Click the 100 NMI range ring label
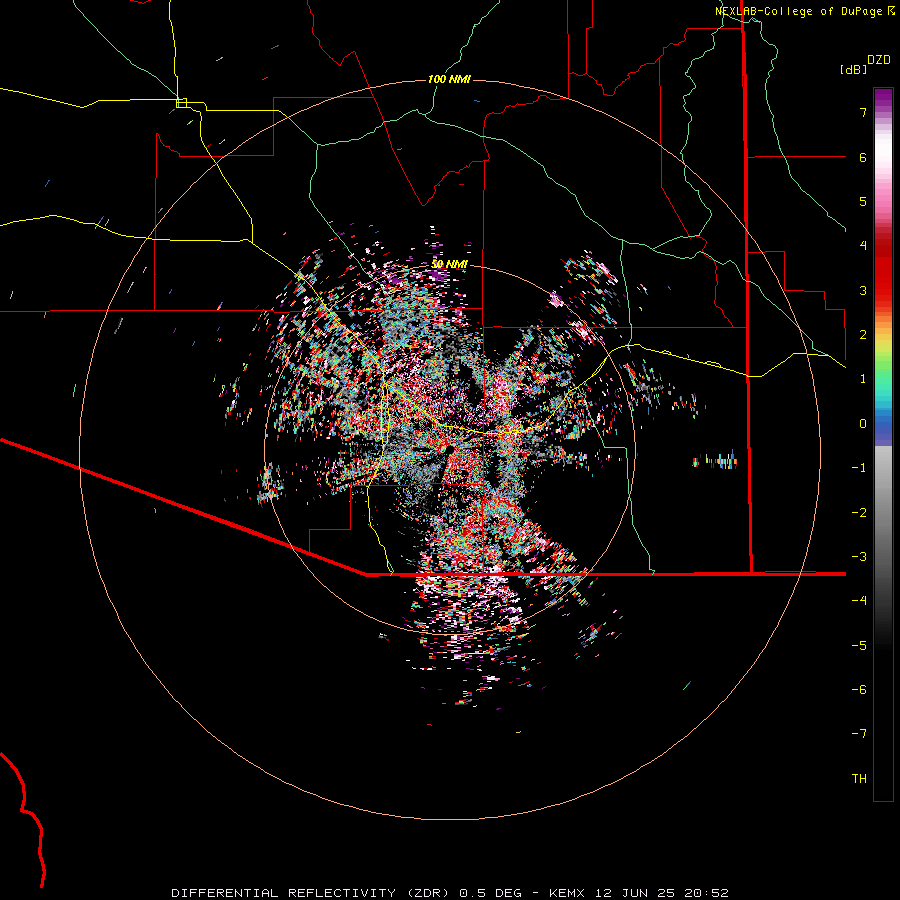Screen dimensions: 900x900 tap(449, 79)
